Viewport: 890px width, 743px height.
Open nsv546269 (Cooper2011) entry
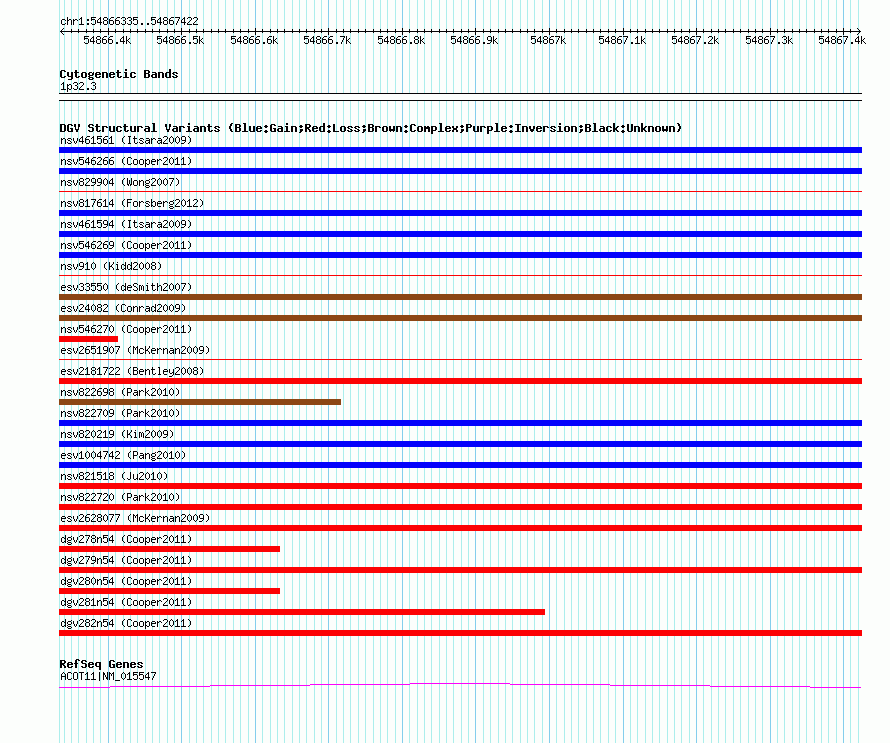click(126, 245)
